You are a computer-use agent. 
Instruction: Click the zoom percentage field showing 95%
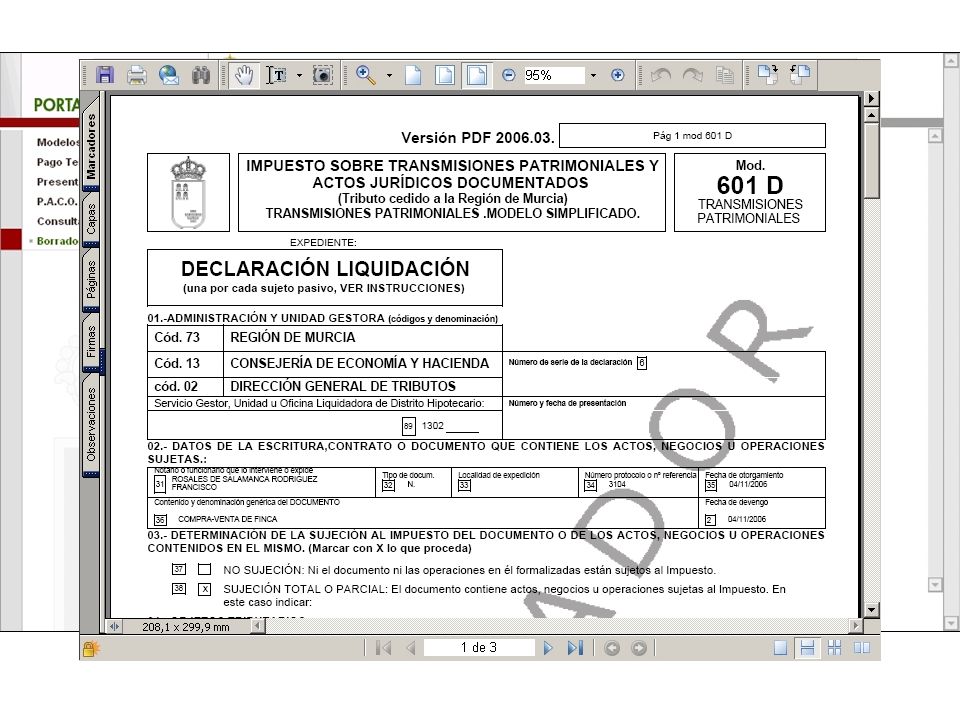pos(553,75)
